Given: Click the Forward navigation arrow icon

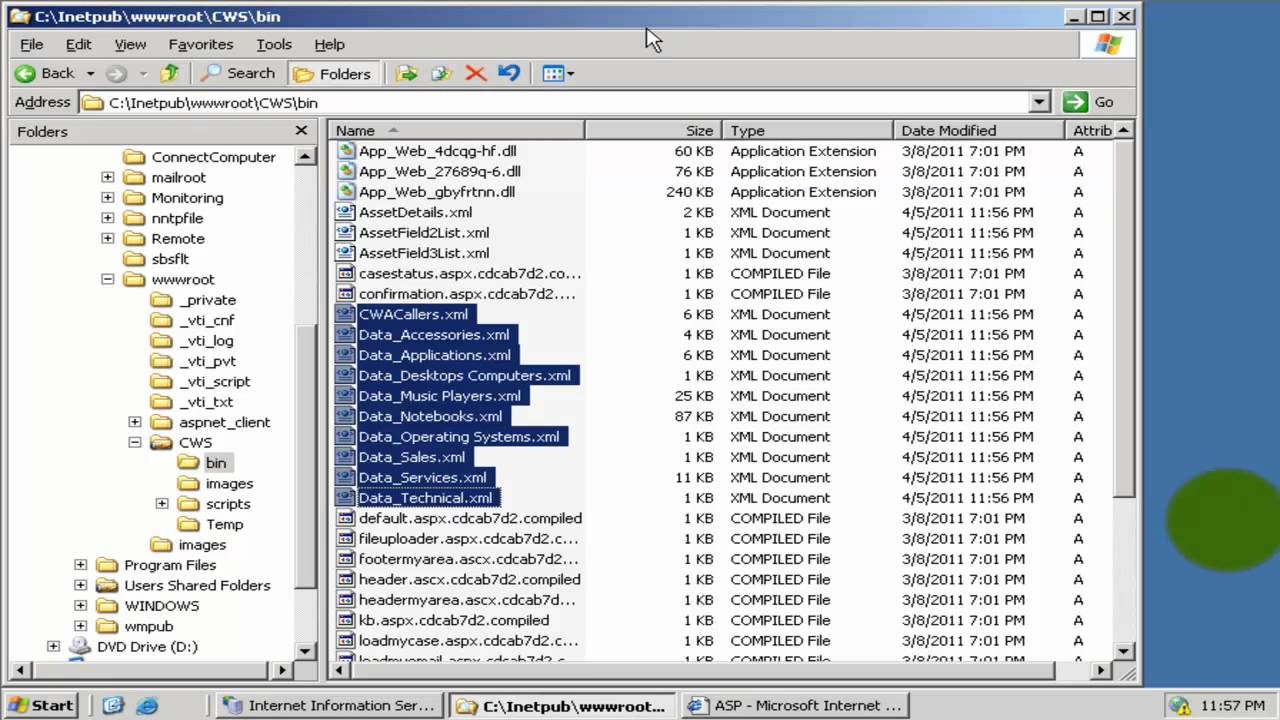Looking at the screenshot, I should [x=116, y=73].
